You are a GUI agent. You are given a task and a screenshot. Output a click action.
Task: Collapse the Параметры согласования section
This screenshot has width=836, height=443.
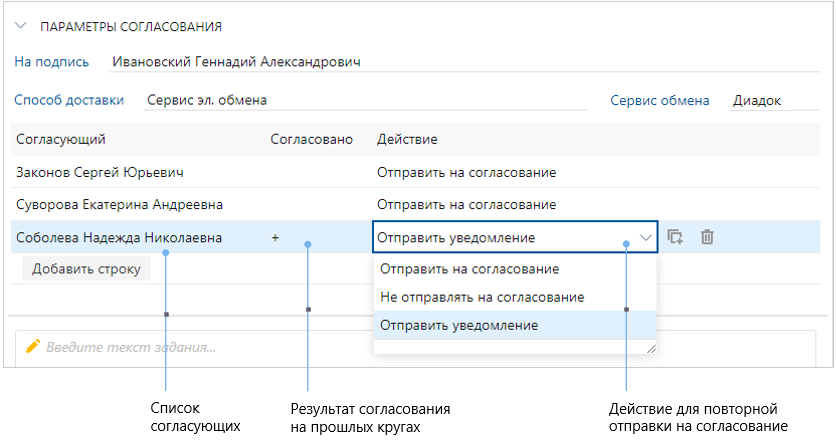point(20,27)
